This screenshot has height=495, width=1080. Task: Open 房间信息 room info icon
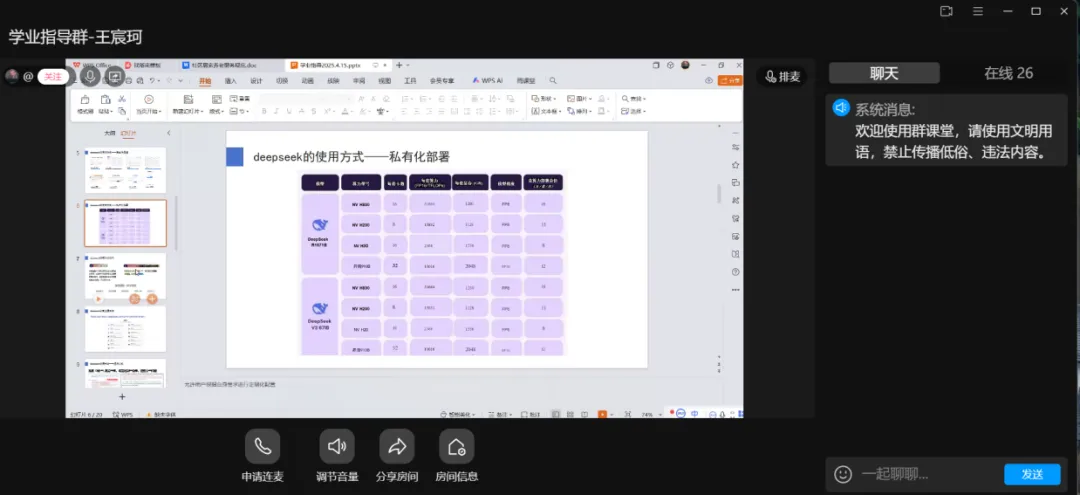(x=456, y=446)
